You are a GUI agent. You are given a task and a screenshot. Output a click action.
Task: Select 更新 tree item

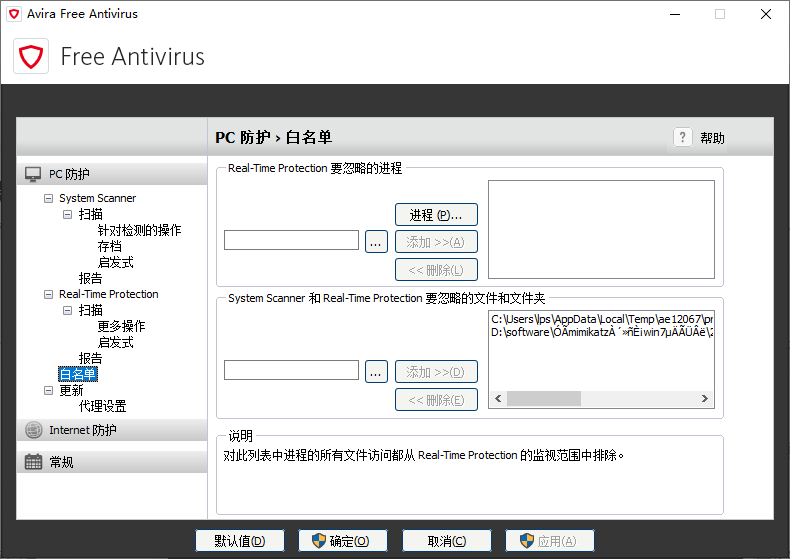[x=71, y=390]
